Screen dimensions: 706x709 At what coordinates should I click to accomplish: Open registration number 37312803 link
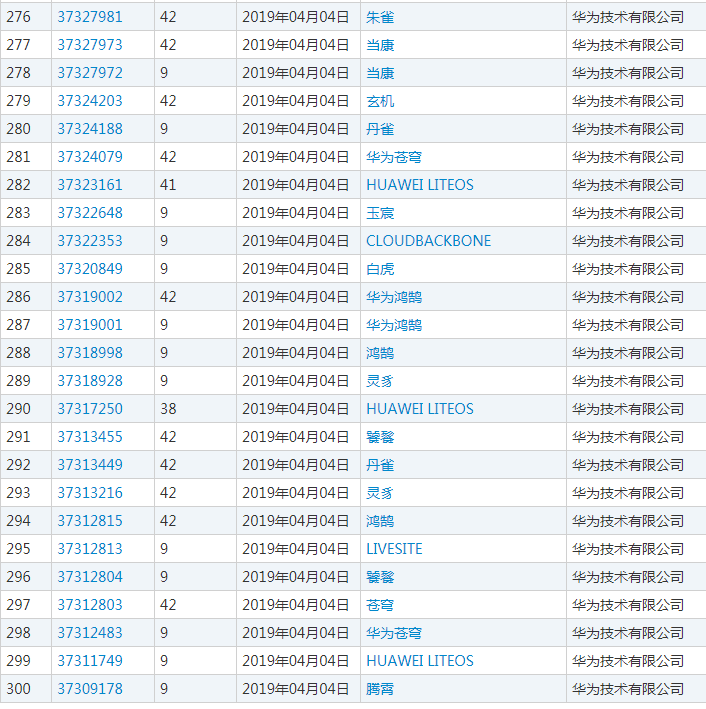tap(90, 605)
